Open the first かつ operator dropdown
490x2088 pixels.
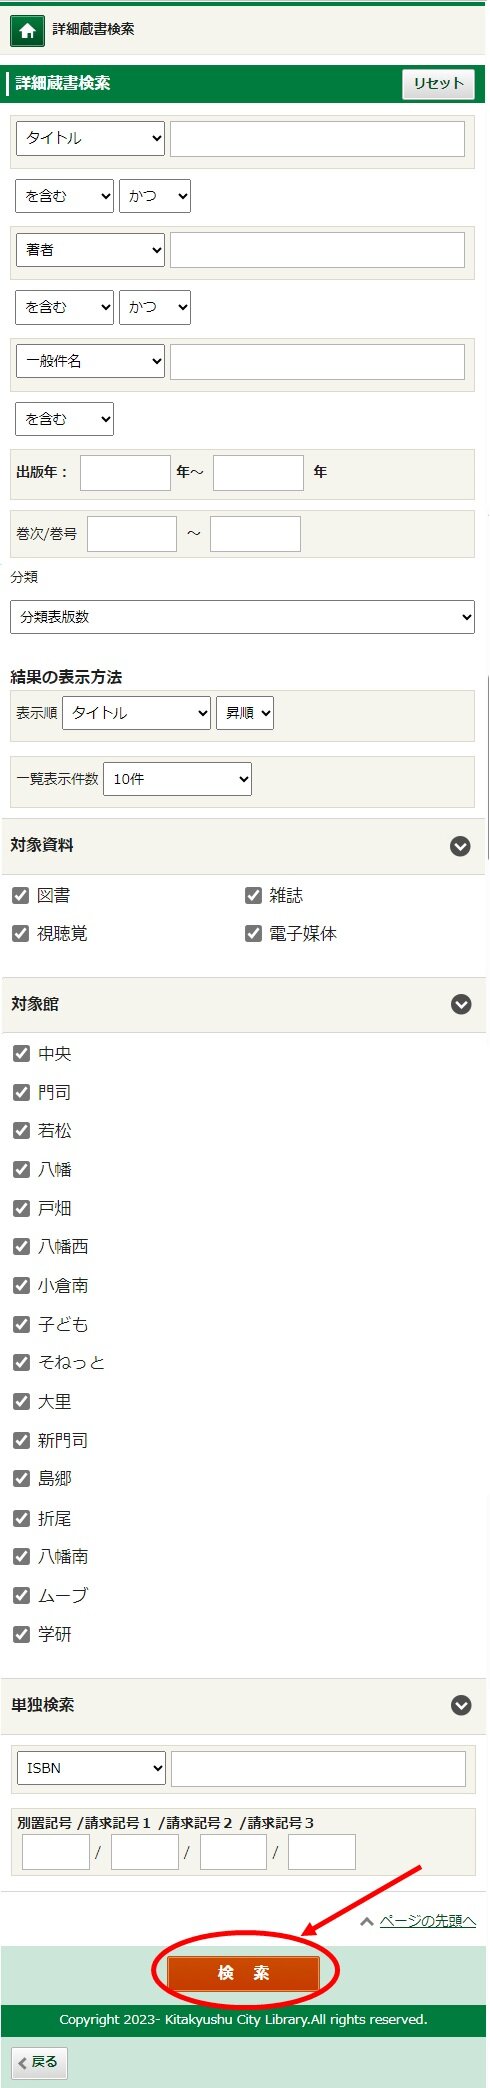[x=155, y=196]
